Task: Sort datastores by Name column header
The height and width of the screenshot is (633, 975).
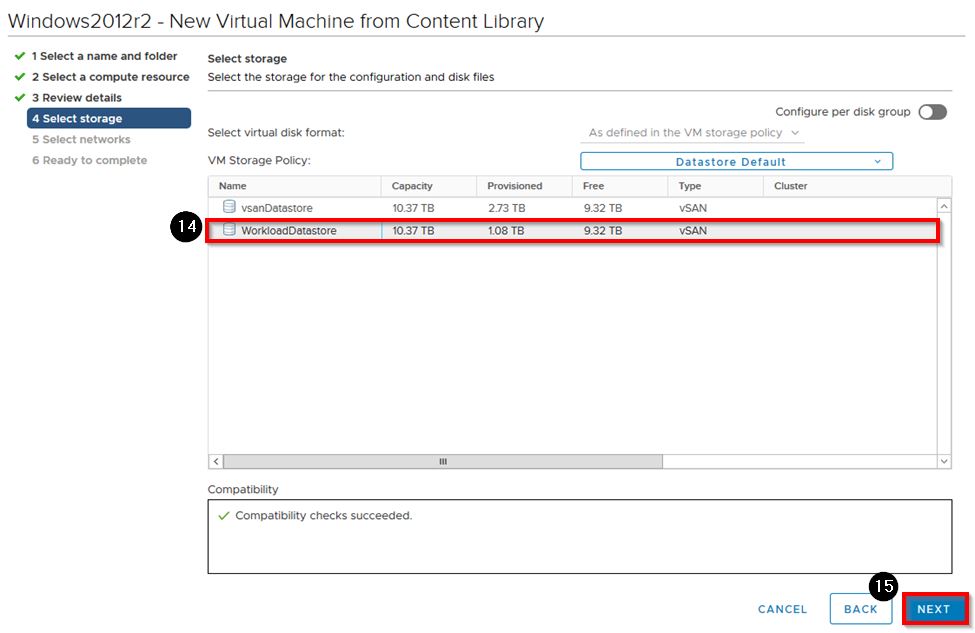Action: point(233,186)
